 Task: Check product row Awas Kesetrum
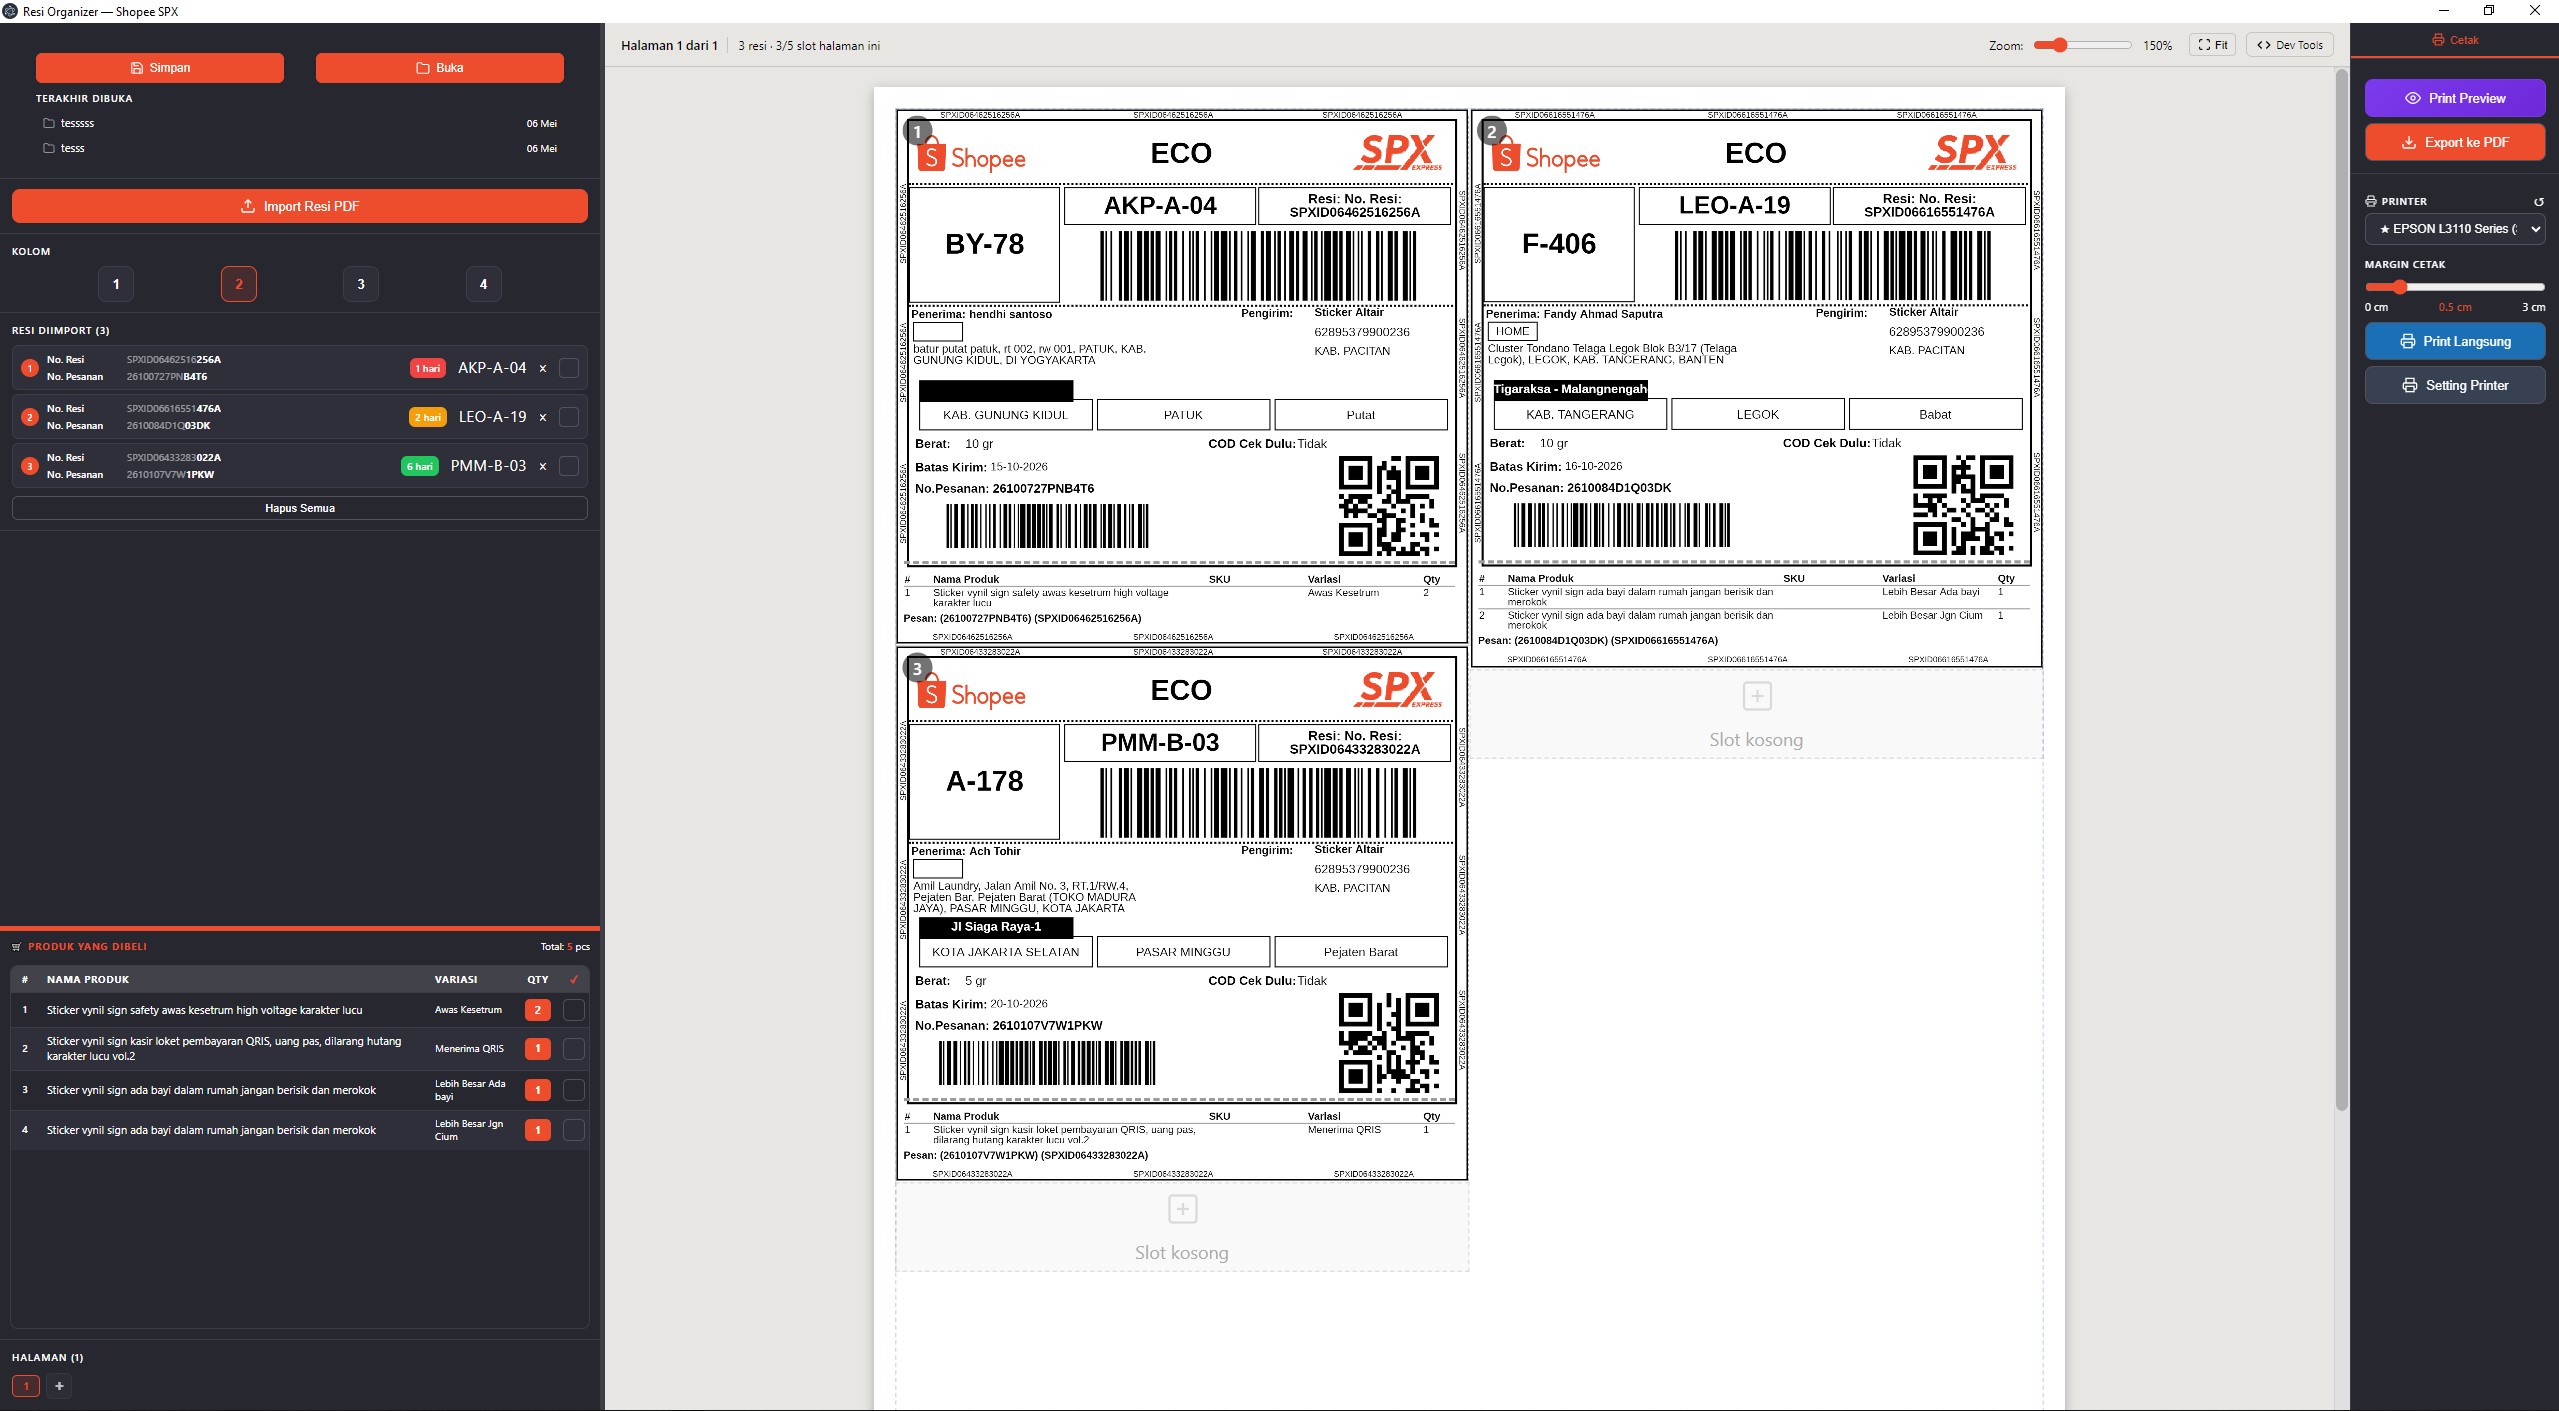point(574,1010)
